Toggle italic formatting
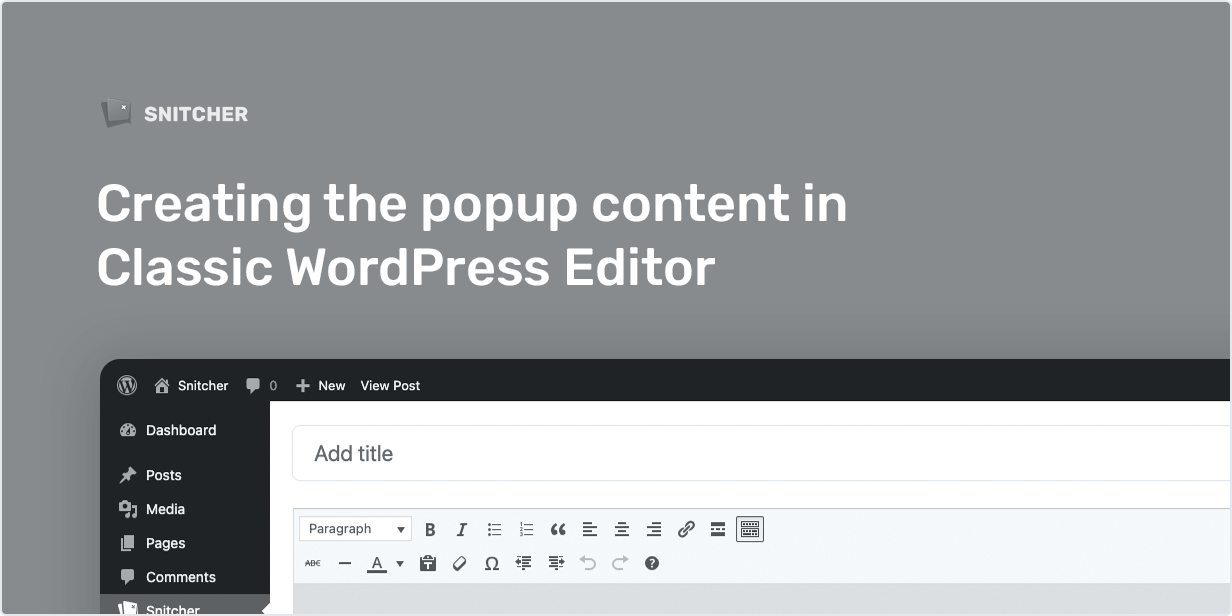The image size is (1232, 616). click(462, 529)
